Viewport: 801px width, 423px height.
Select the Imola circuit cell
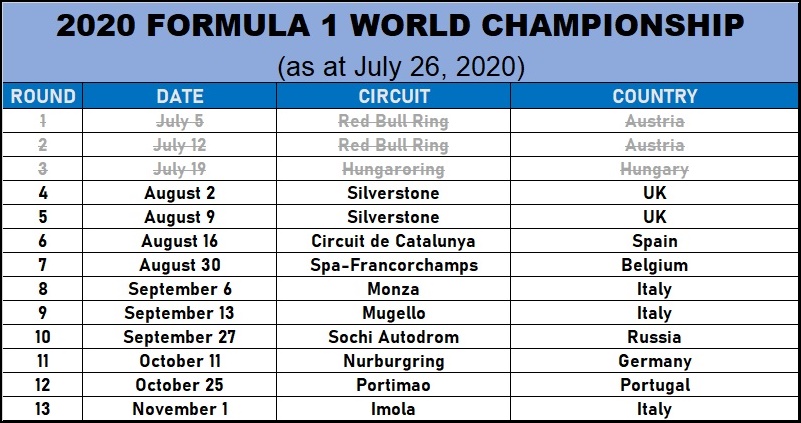(394, 409)
